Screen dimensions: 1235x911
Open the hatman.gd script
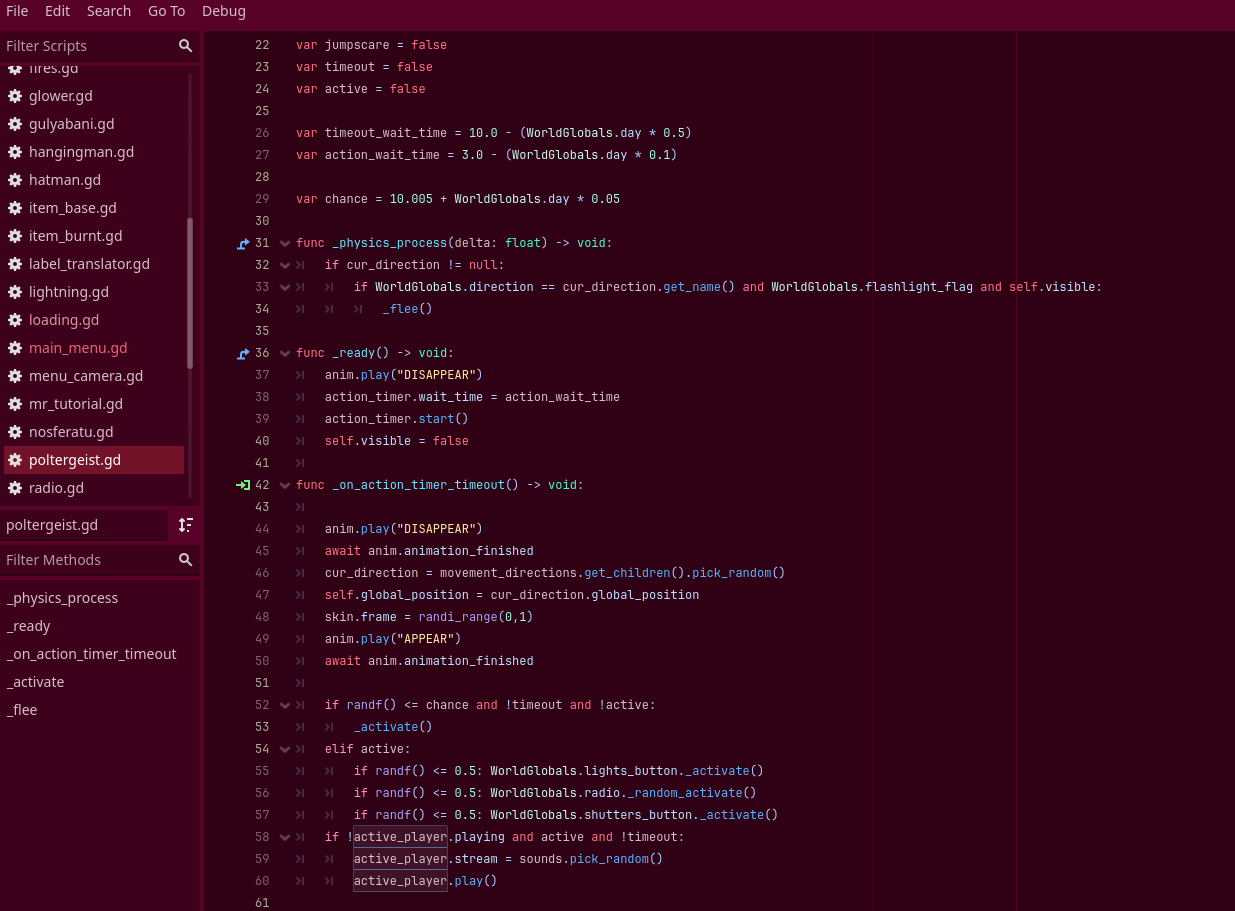(65, 180)
